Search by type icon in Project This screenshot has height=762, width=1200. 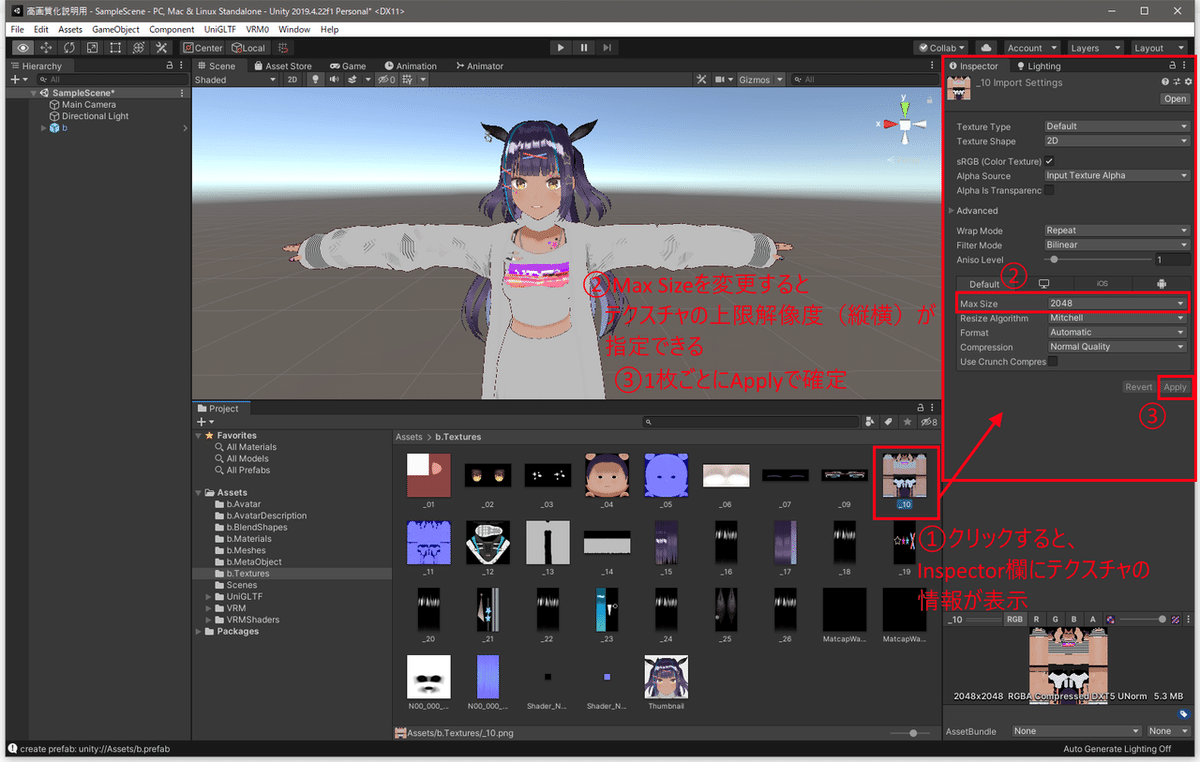click(x=869, y=422)
